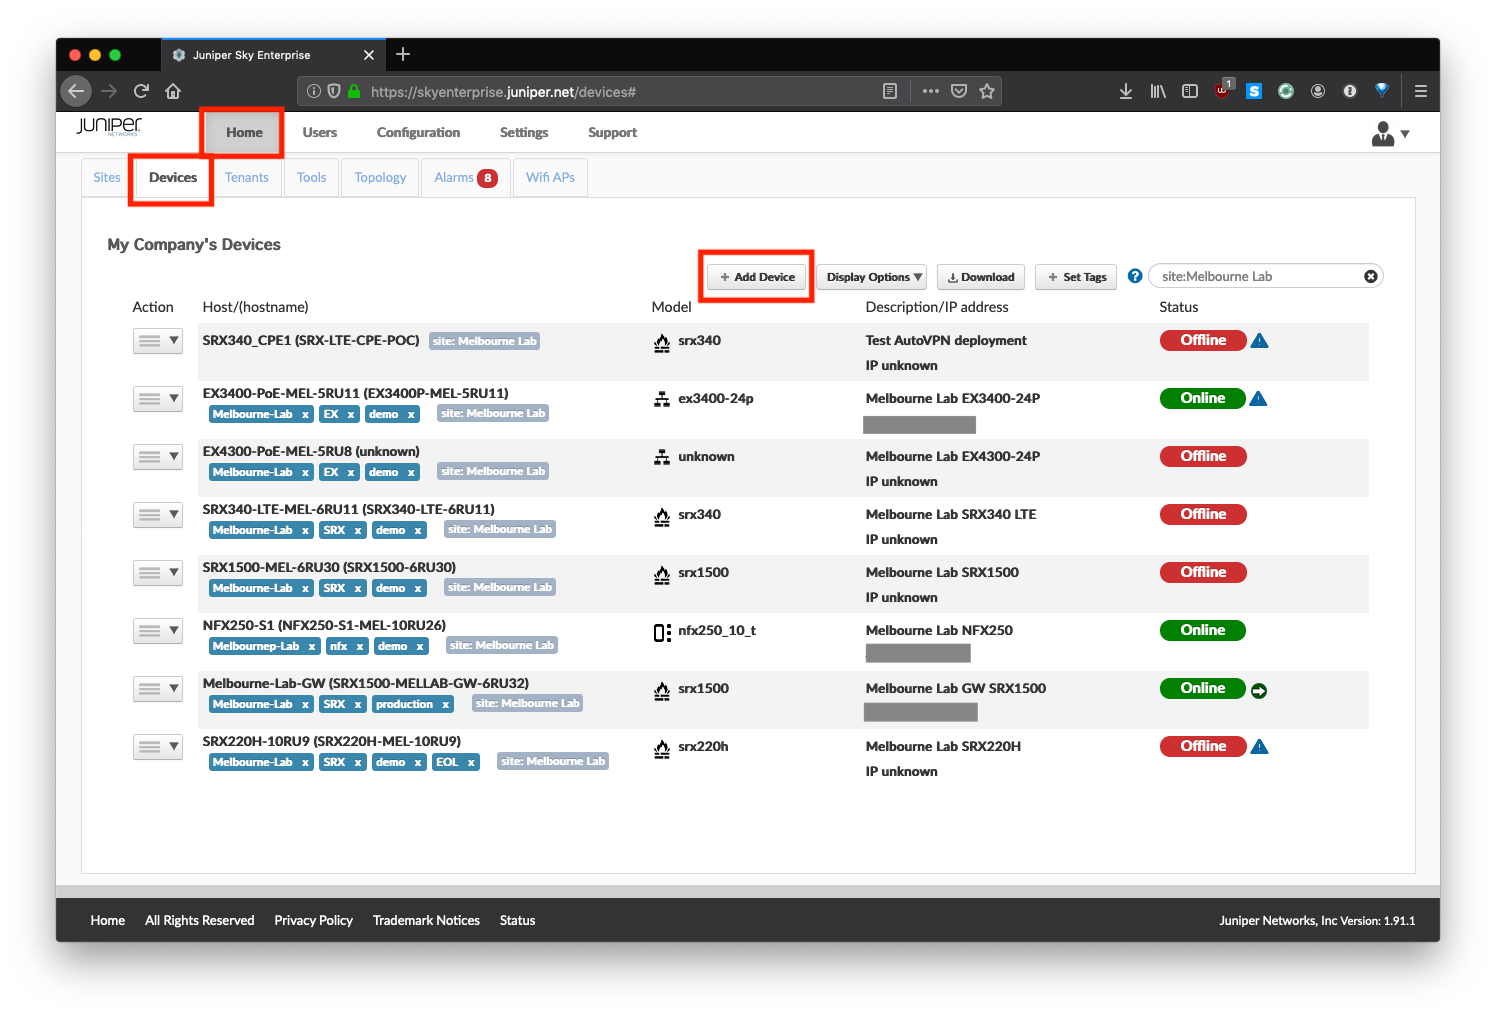
Task: Clear the site:Melbourne Lab search filter
Action: coord(1371,277)
